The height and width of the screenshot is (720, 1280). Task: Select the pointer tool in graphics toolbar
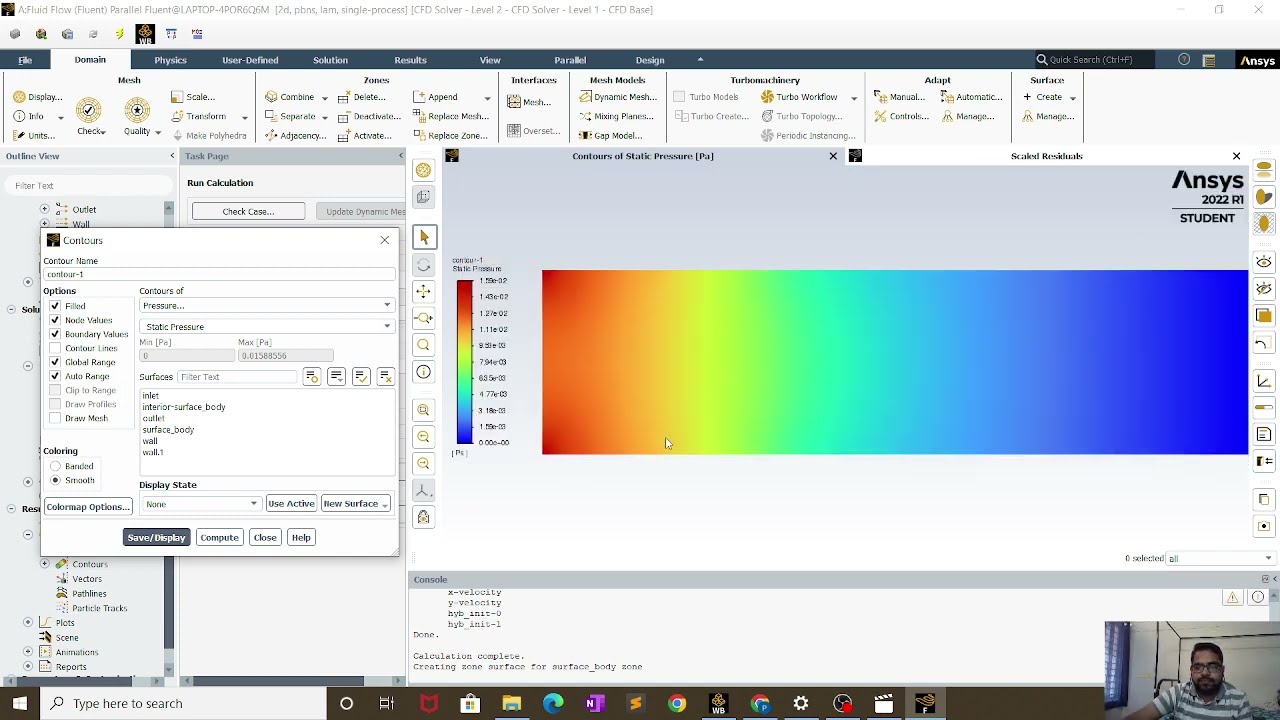tap(423, 237)
